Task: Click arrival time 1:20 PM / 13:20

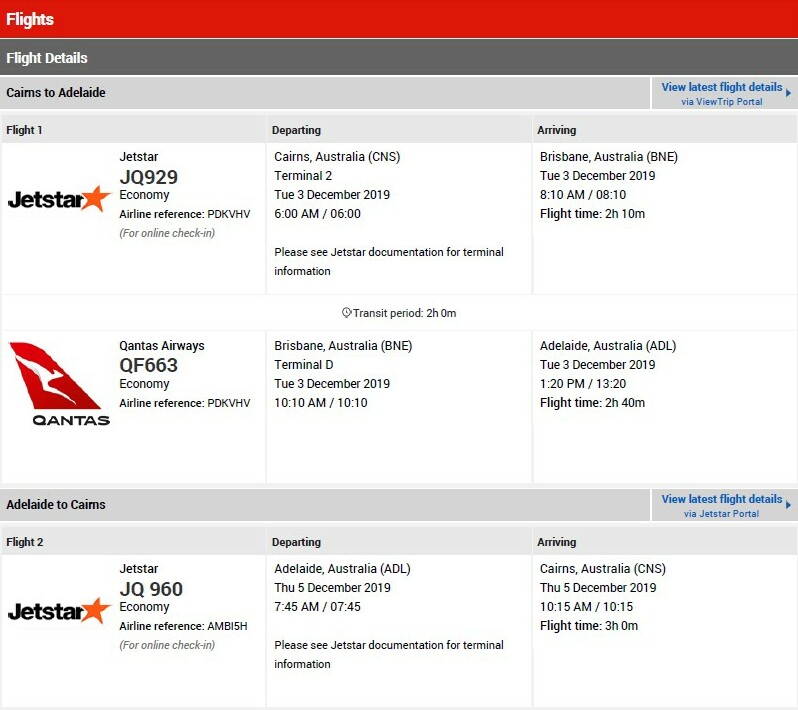Action: 583,384
